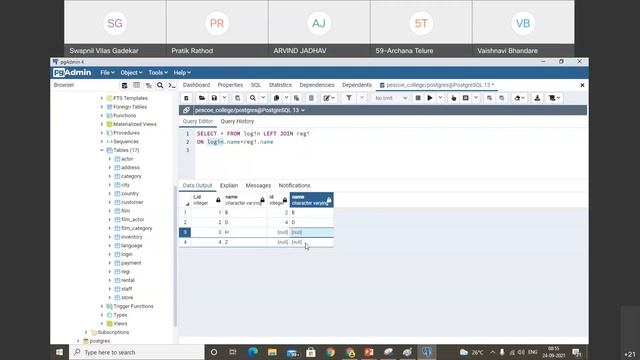Select the postgres database tree item
Viewport: 640px width, 360px height.
click(100, 341)
